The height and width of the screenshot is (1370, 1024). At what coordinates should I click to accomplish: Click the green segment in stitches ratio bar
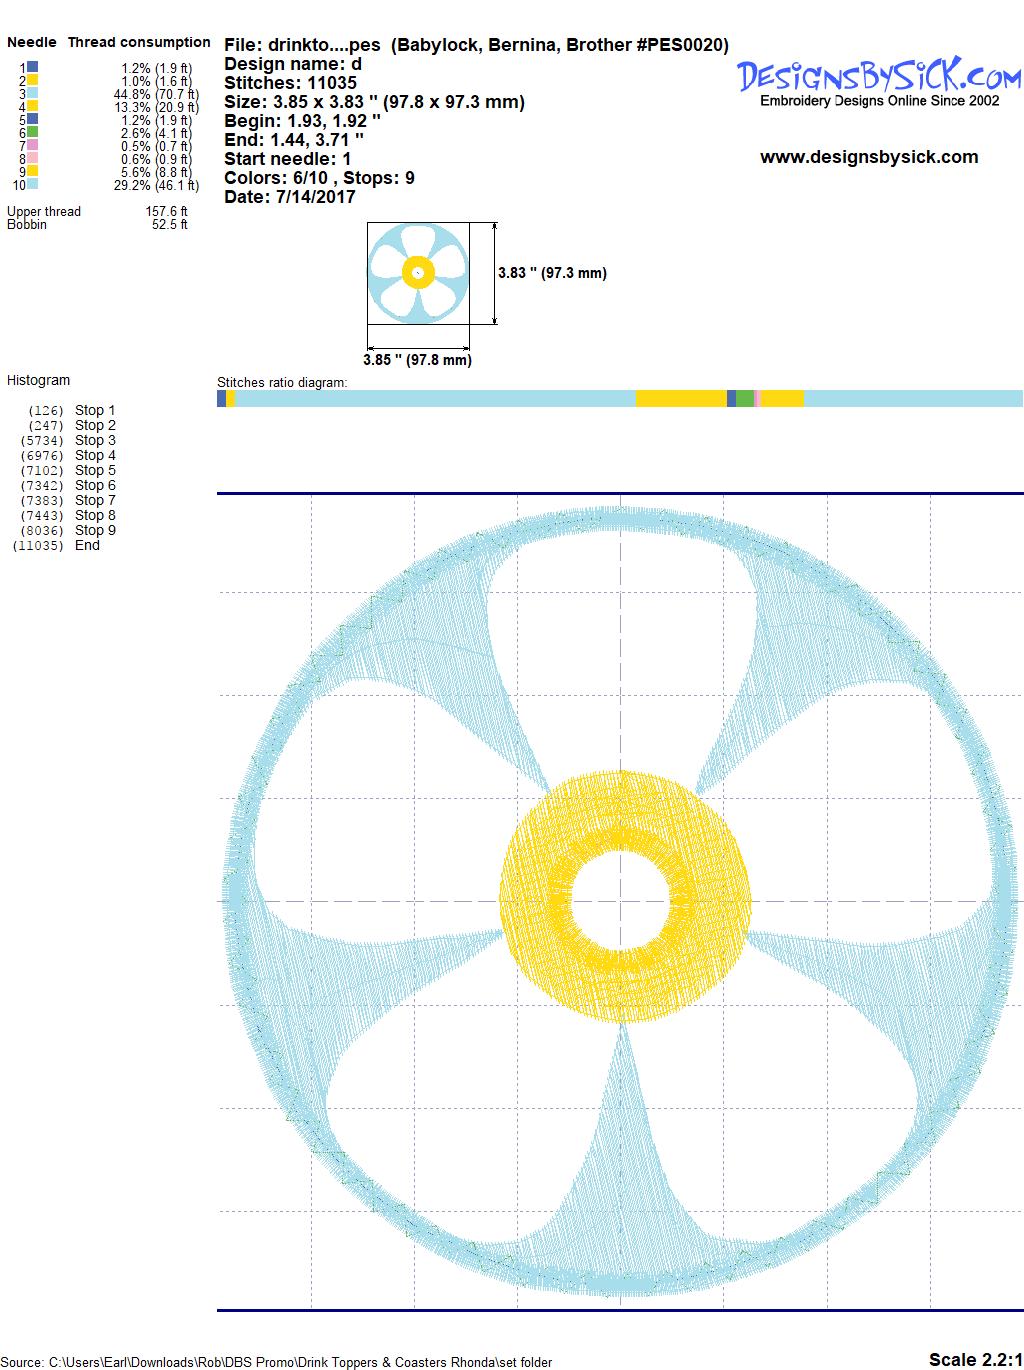(x=745, y=399)
